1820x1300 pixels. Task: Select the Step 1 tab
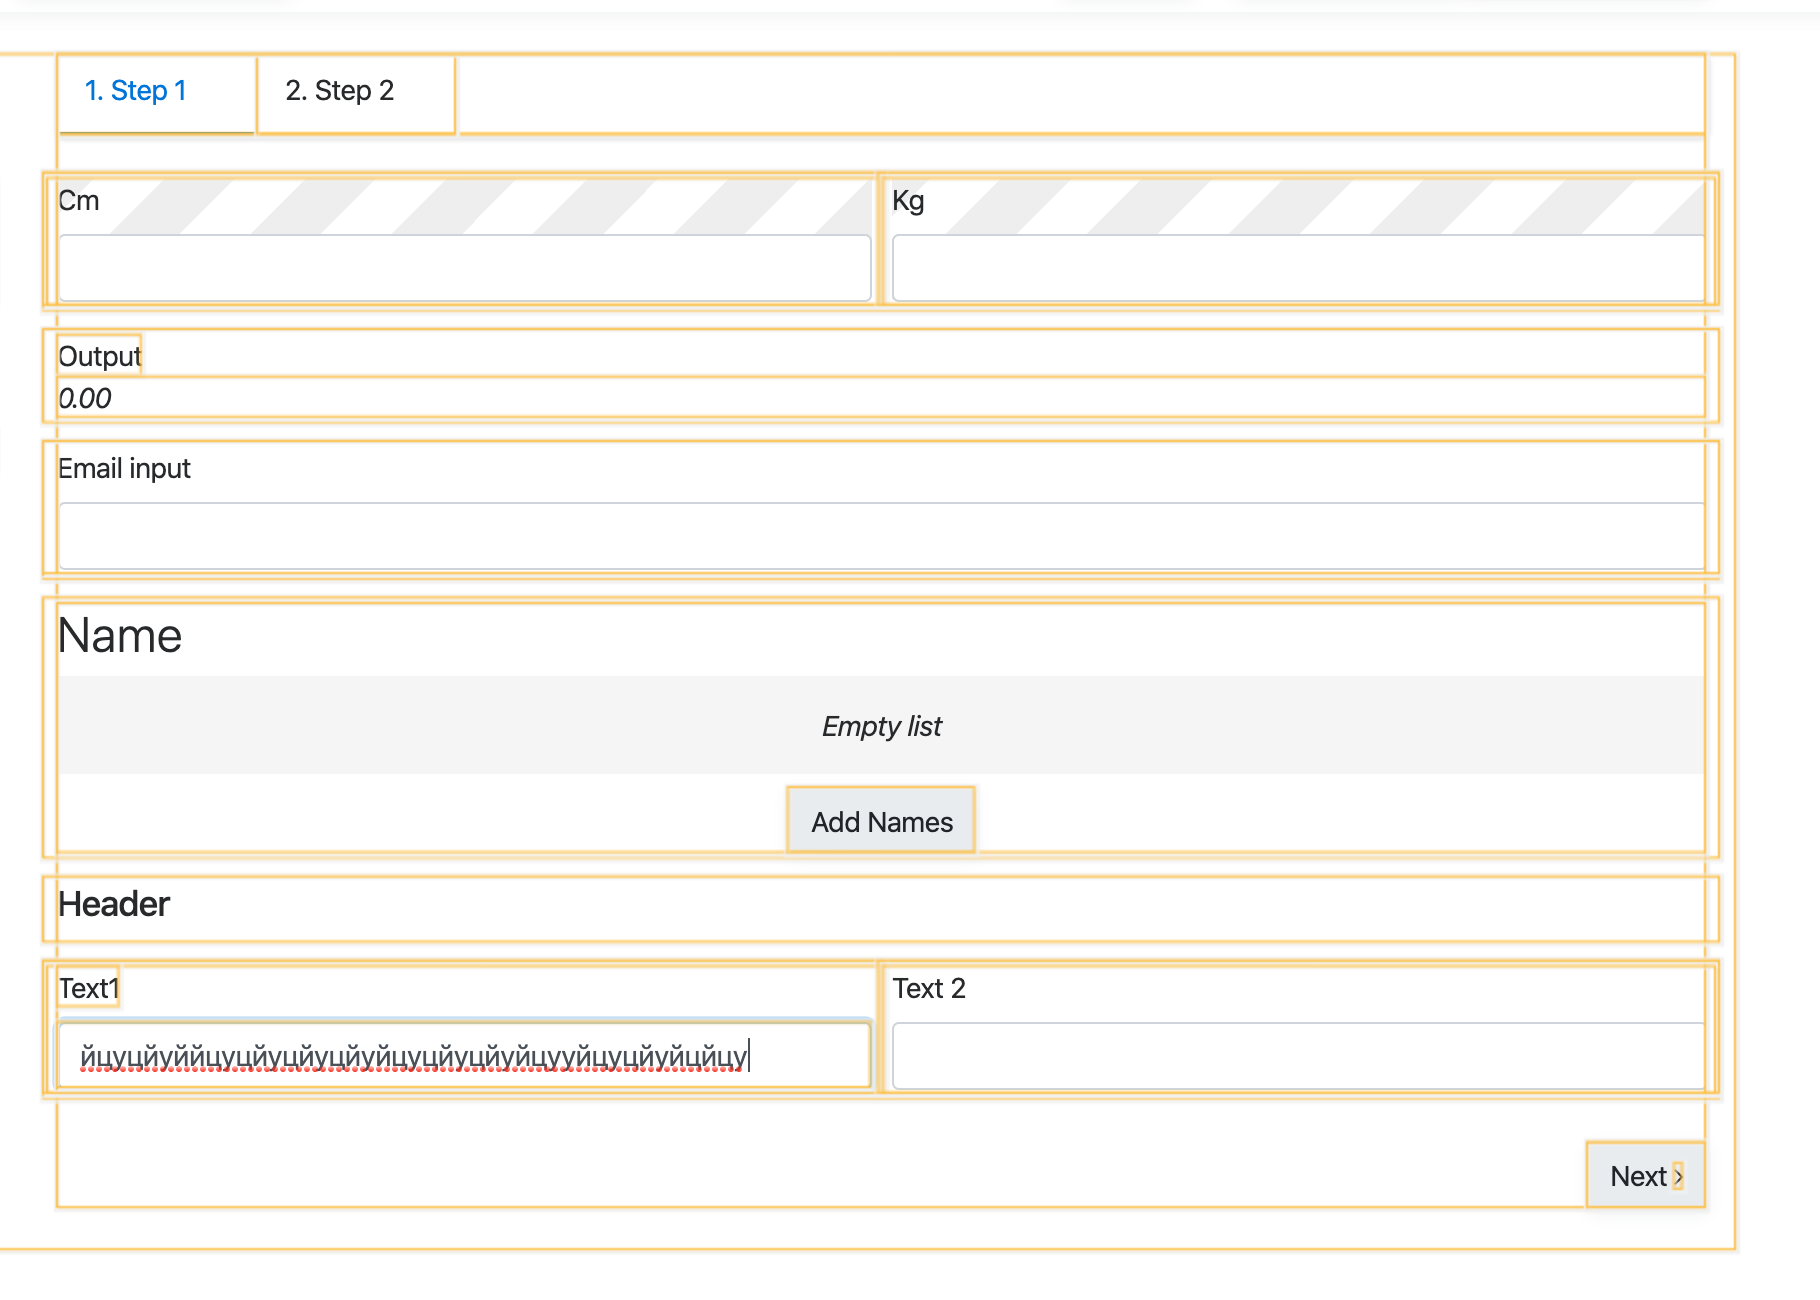136,90
